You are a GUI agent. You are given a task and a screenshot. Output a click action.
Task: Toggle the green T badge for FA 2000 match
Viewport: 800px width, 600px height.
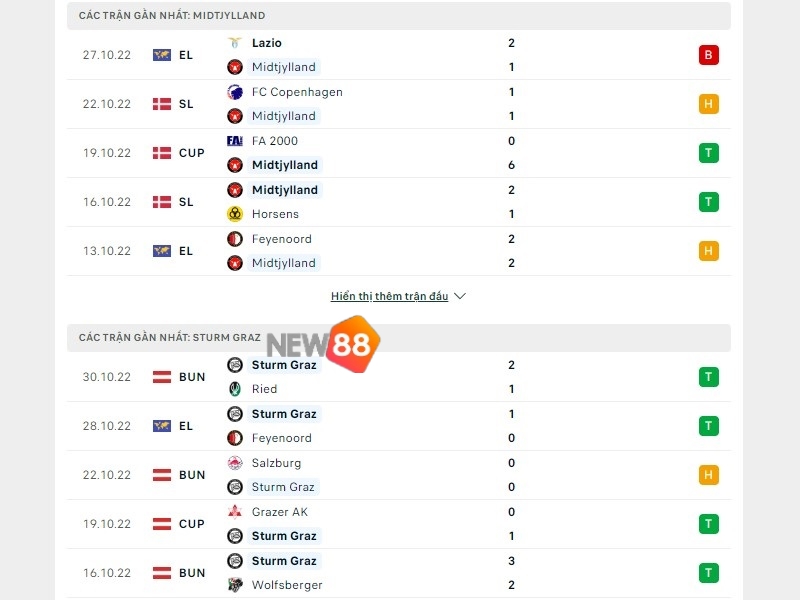tap(709, 153)
